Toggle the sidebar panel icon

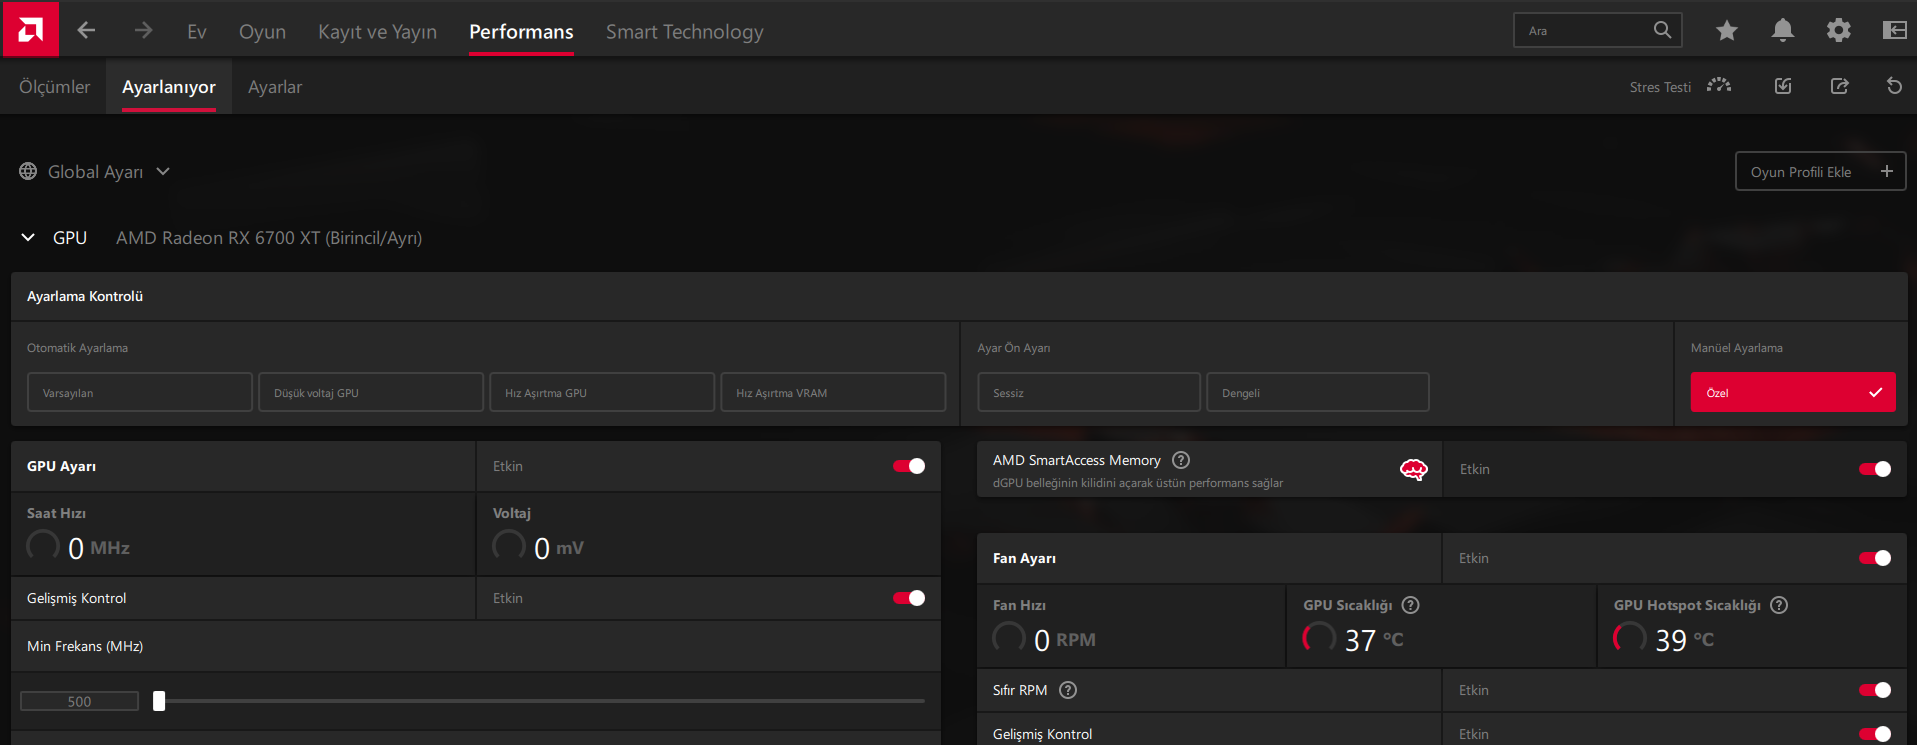point(1894,30)
